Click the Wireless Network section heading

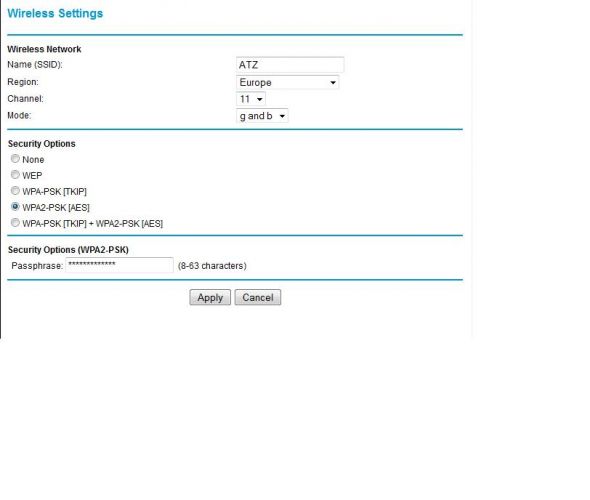point(44,49)
